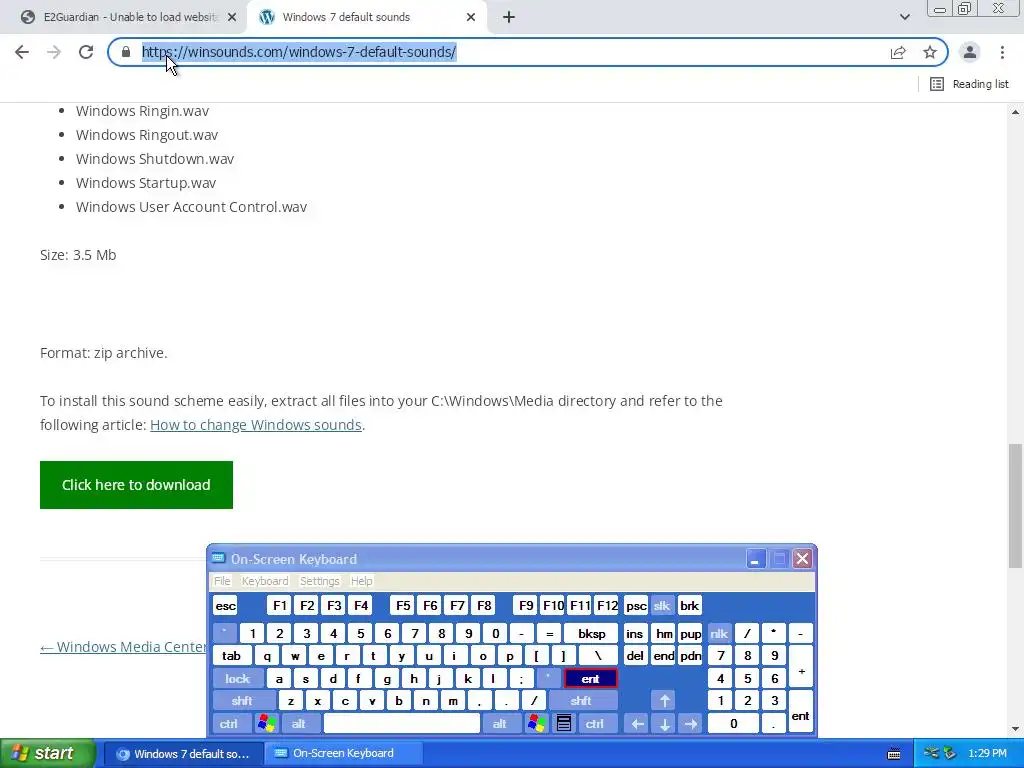
Task: Click the padlock site info icon
Action: 126,52
